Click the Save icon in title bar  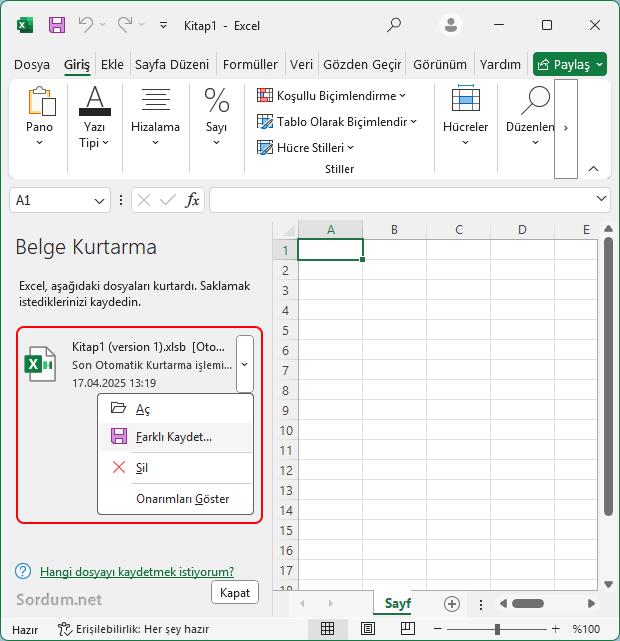click(x=57, y=25)
